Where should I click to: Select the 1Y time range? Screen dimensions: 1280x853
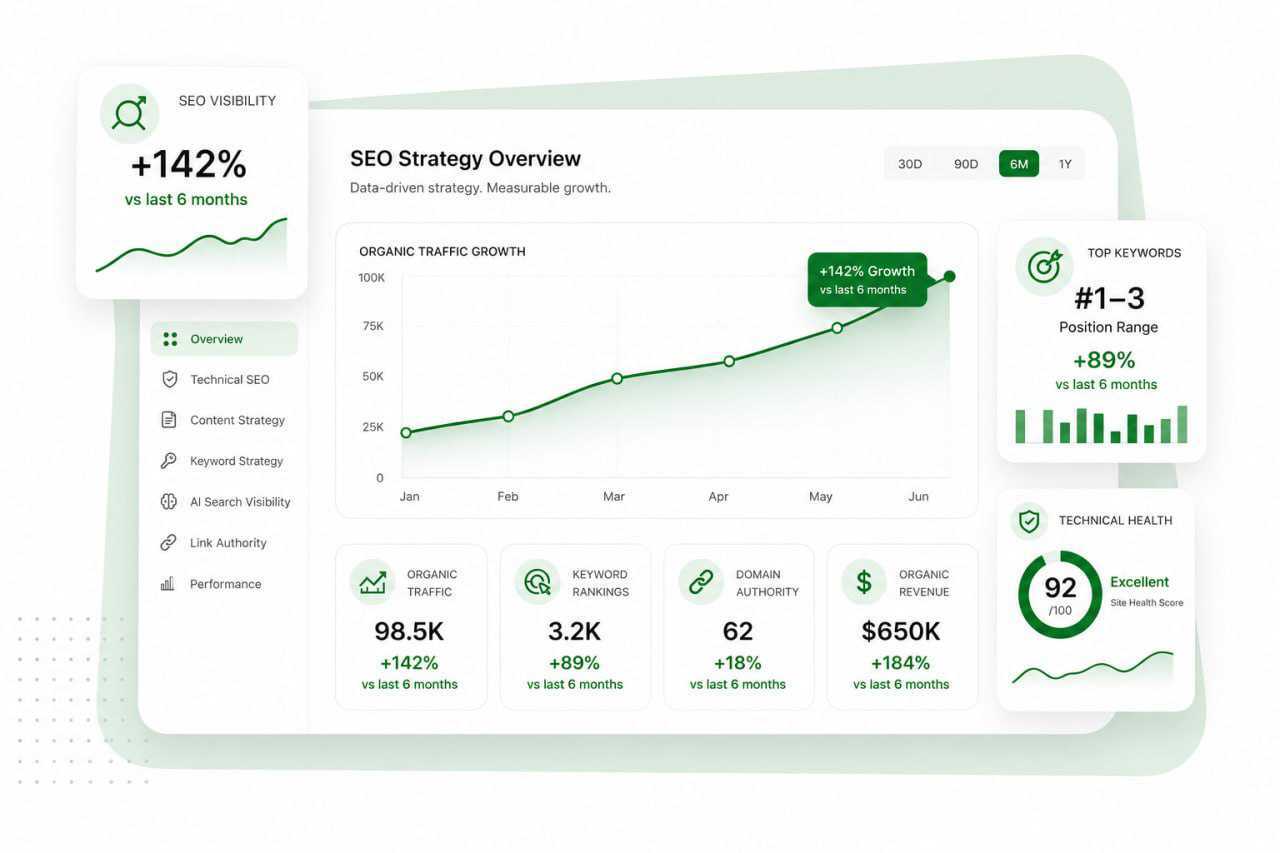(x=1065, y=164)
